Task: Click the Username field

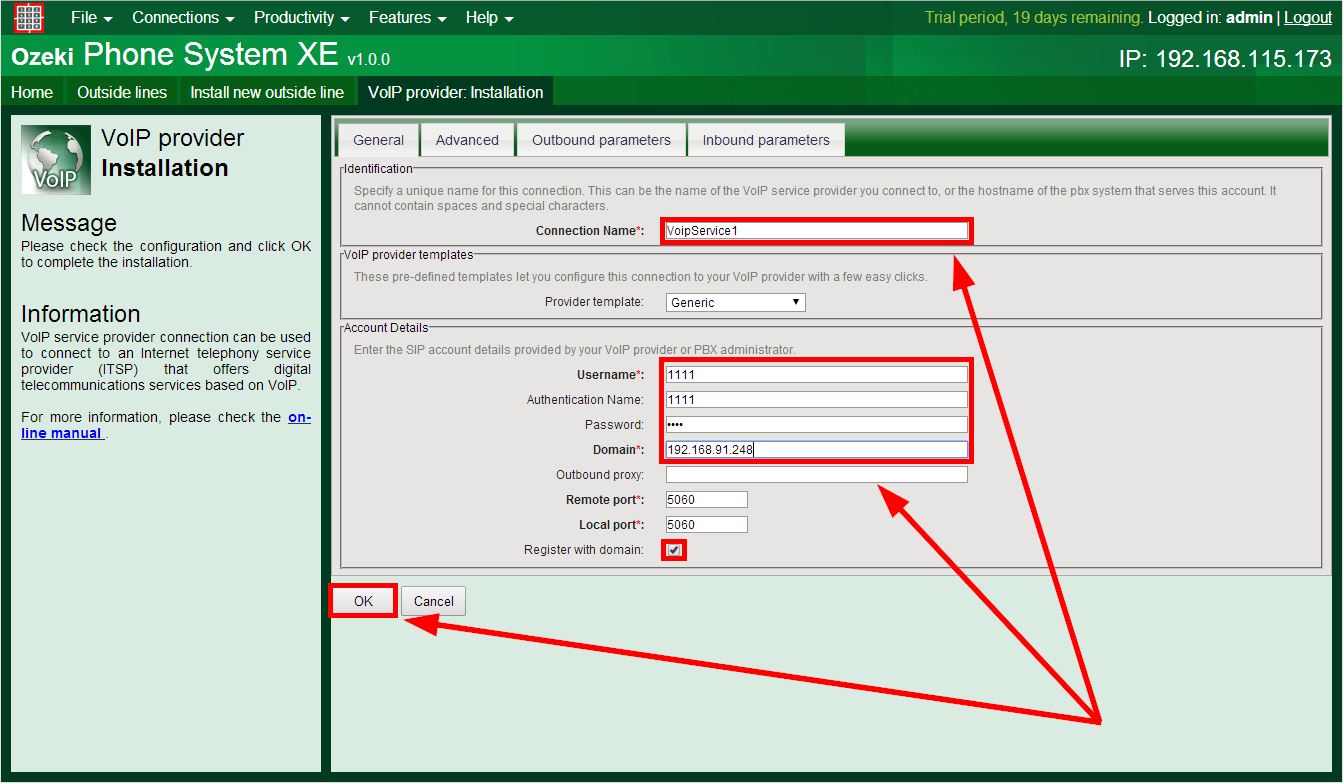Action: point(817,375)
